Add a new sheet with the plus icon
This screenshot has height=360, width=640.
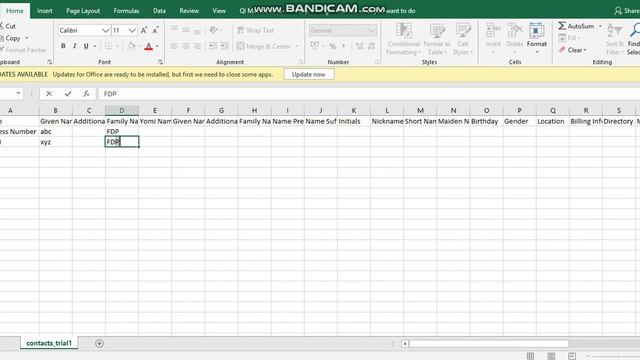coord(99,343)
